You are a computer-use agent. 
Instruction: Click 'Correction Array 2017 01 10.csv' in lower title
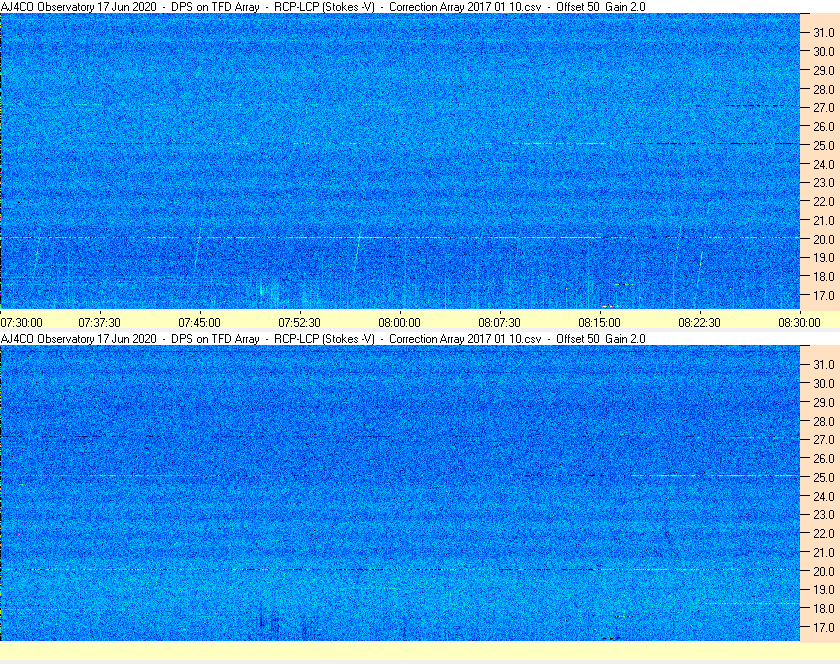tap(465, 339)
